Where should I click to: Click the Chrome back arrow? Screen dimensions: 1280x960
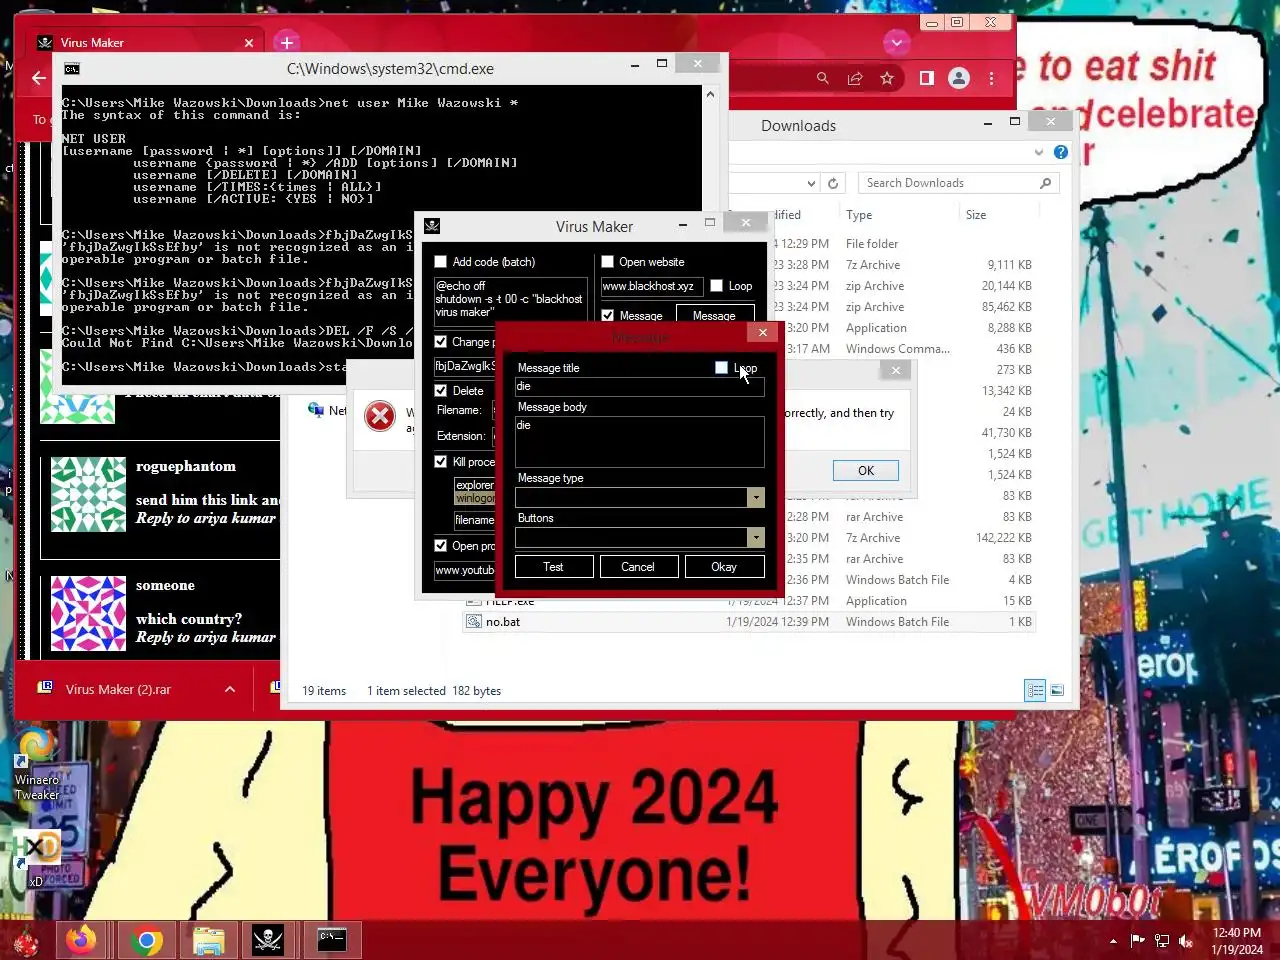[x=39, y=78]
